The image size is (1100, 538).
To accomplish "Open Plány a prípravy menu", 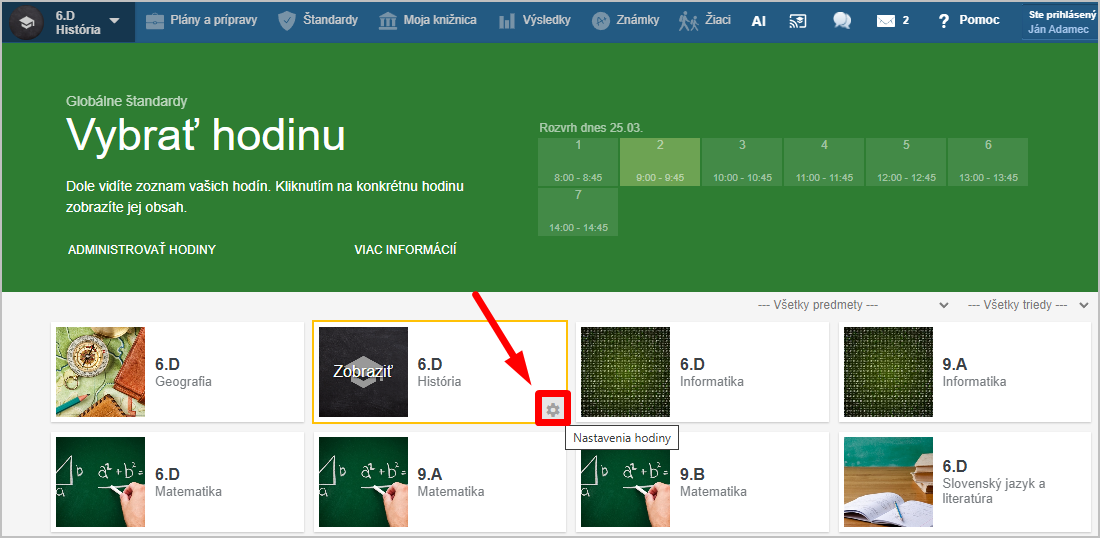I will [x=203, y=21].
